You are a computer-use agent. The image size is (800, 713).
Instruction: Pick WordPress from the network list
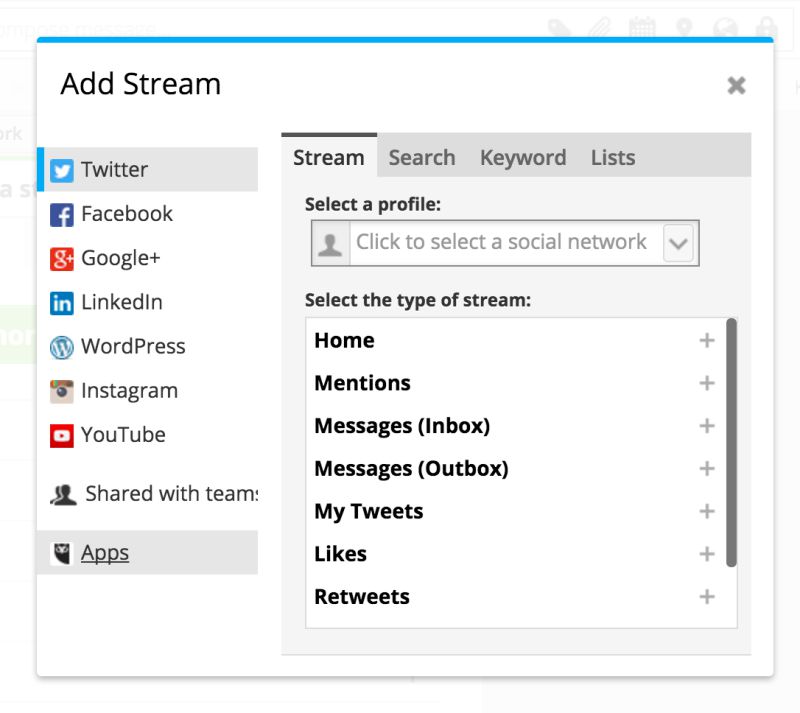point(147,347)
